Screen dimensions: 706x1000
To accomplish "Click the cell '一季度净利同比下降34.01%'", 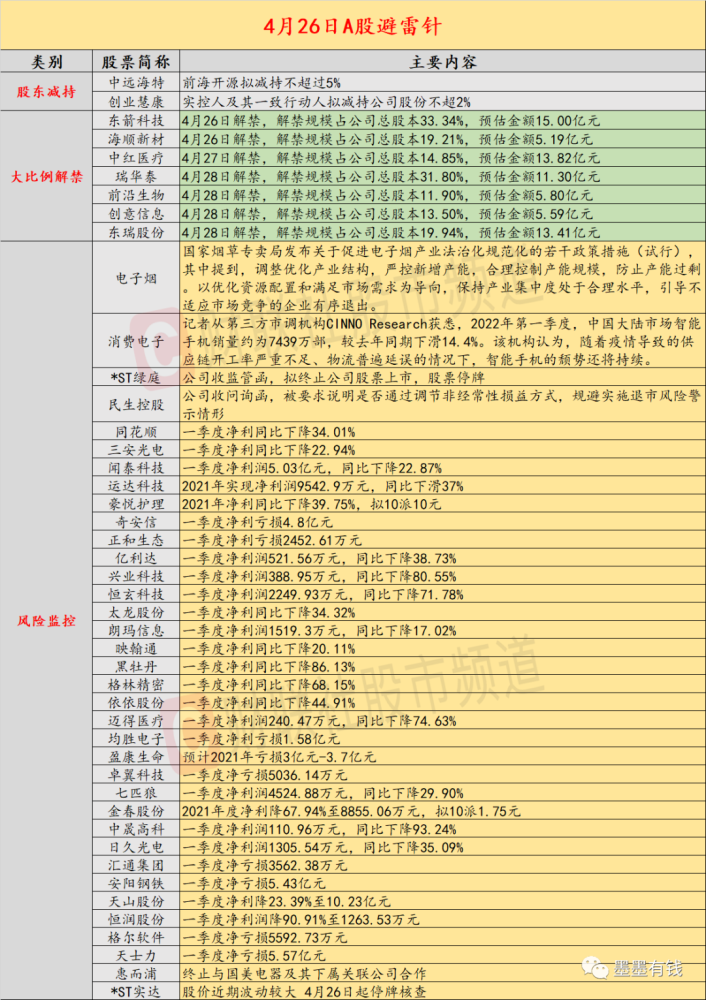I will click(442, 432).
